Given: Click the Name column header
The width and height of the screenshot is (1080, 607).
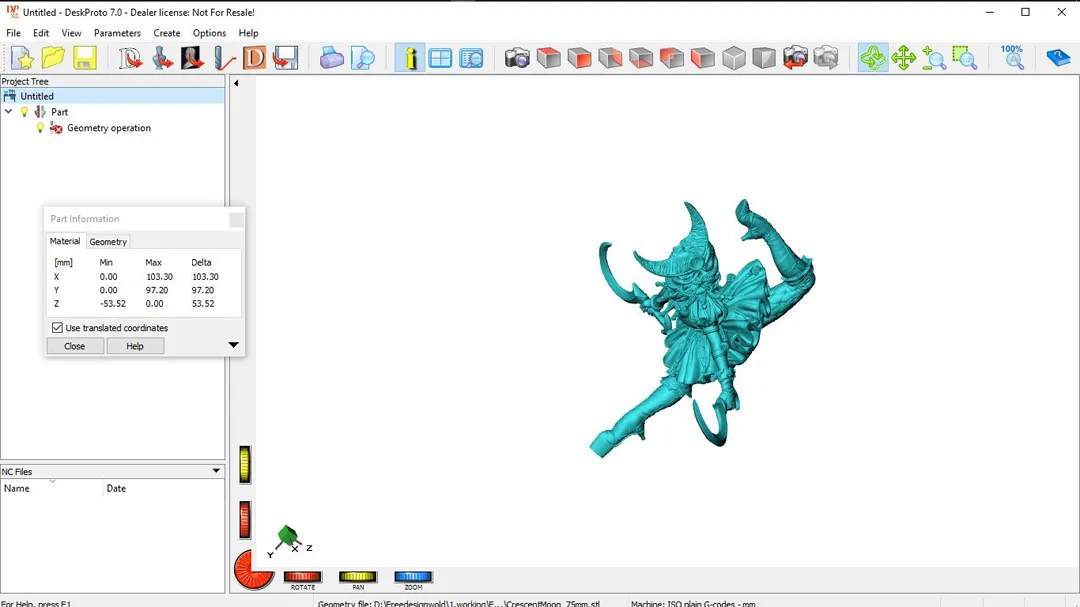Looking at the screenshot, I should (52, 488).
